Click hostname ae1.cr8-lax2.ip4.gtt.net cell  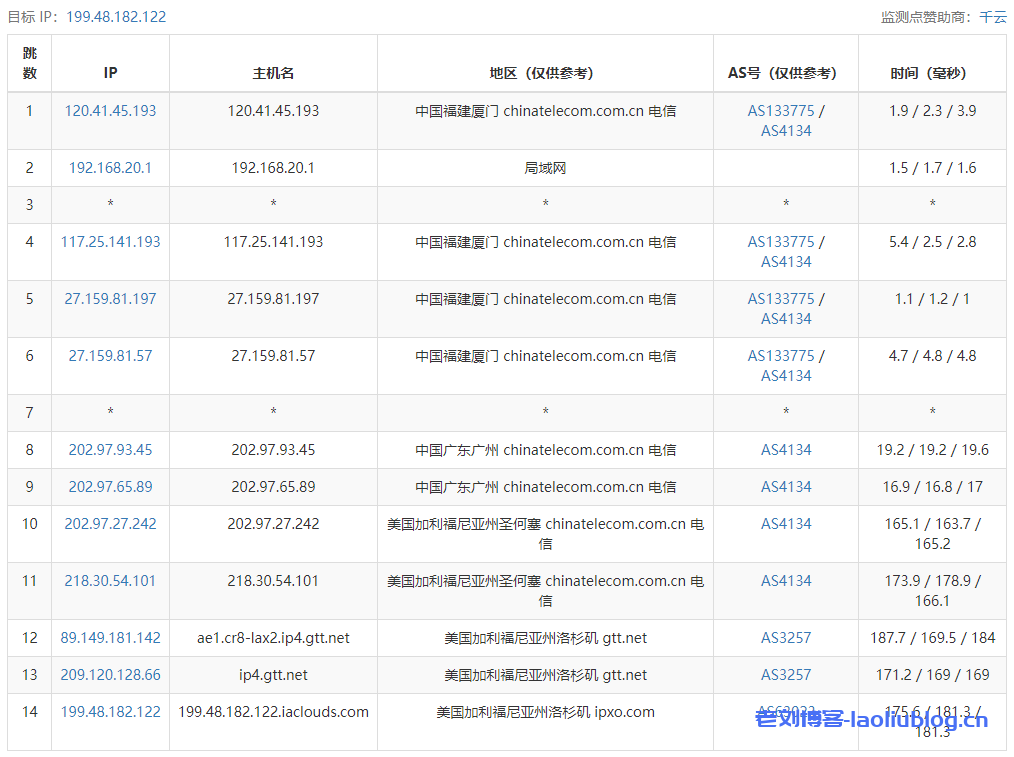click(273, 638)
